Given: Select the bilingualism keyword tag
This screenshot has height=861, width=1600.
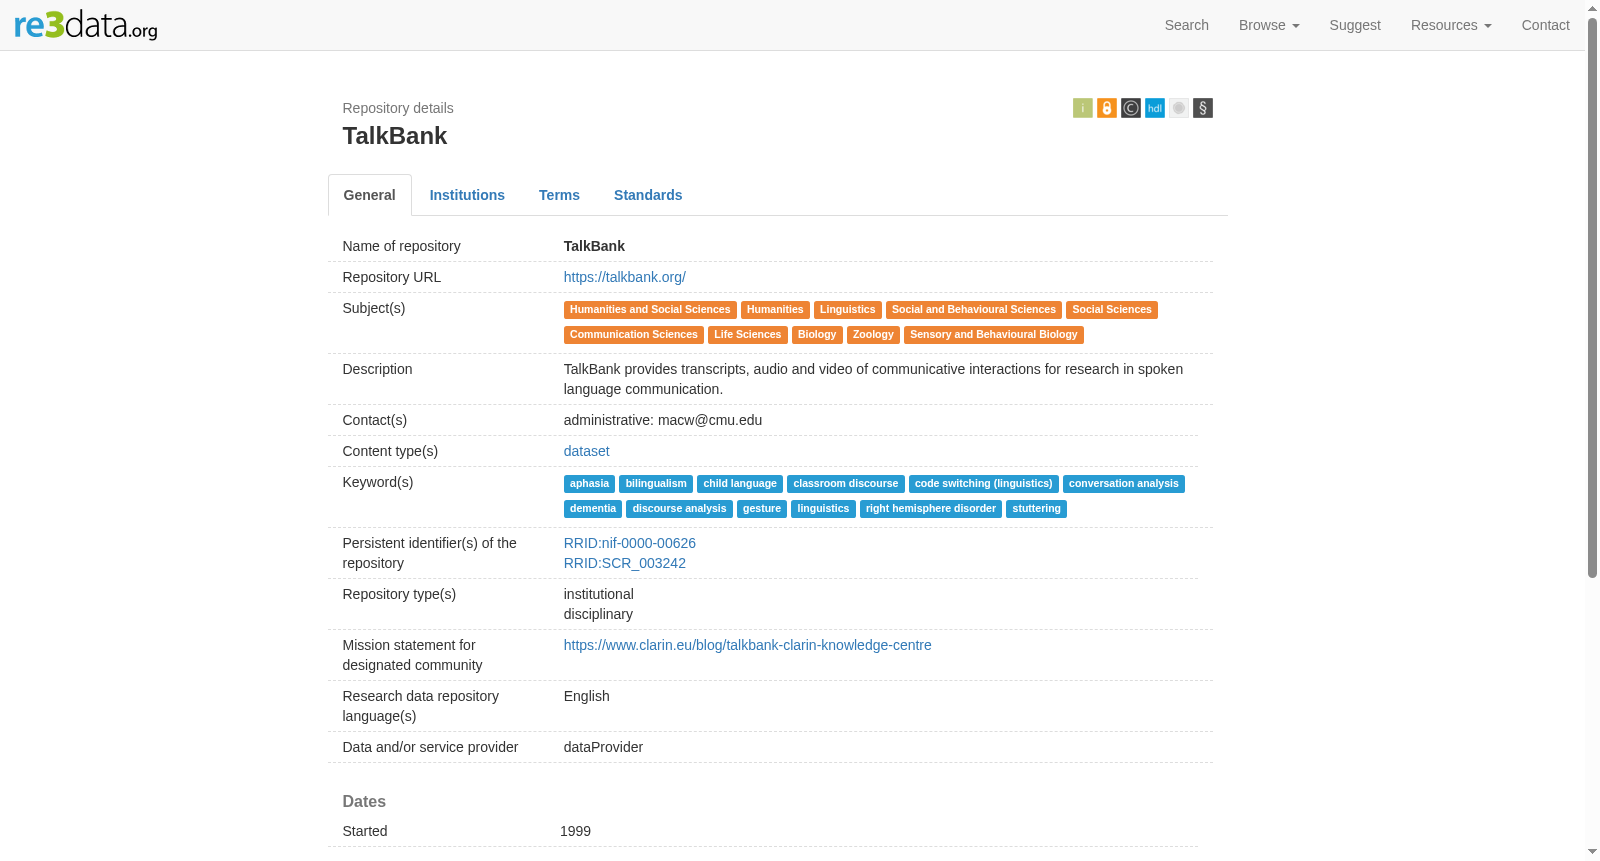Looking at the screenshot, I should click(656, 484).
